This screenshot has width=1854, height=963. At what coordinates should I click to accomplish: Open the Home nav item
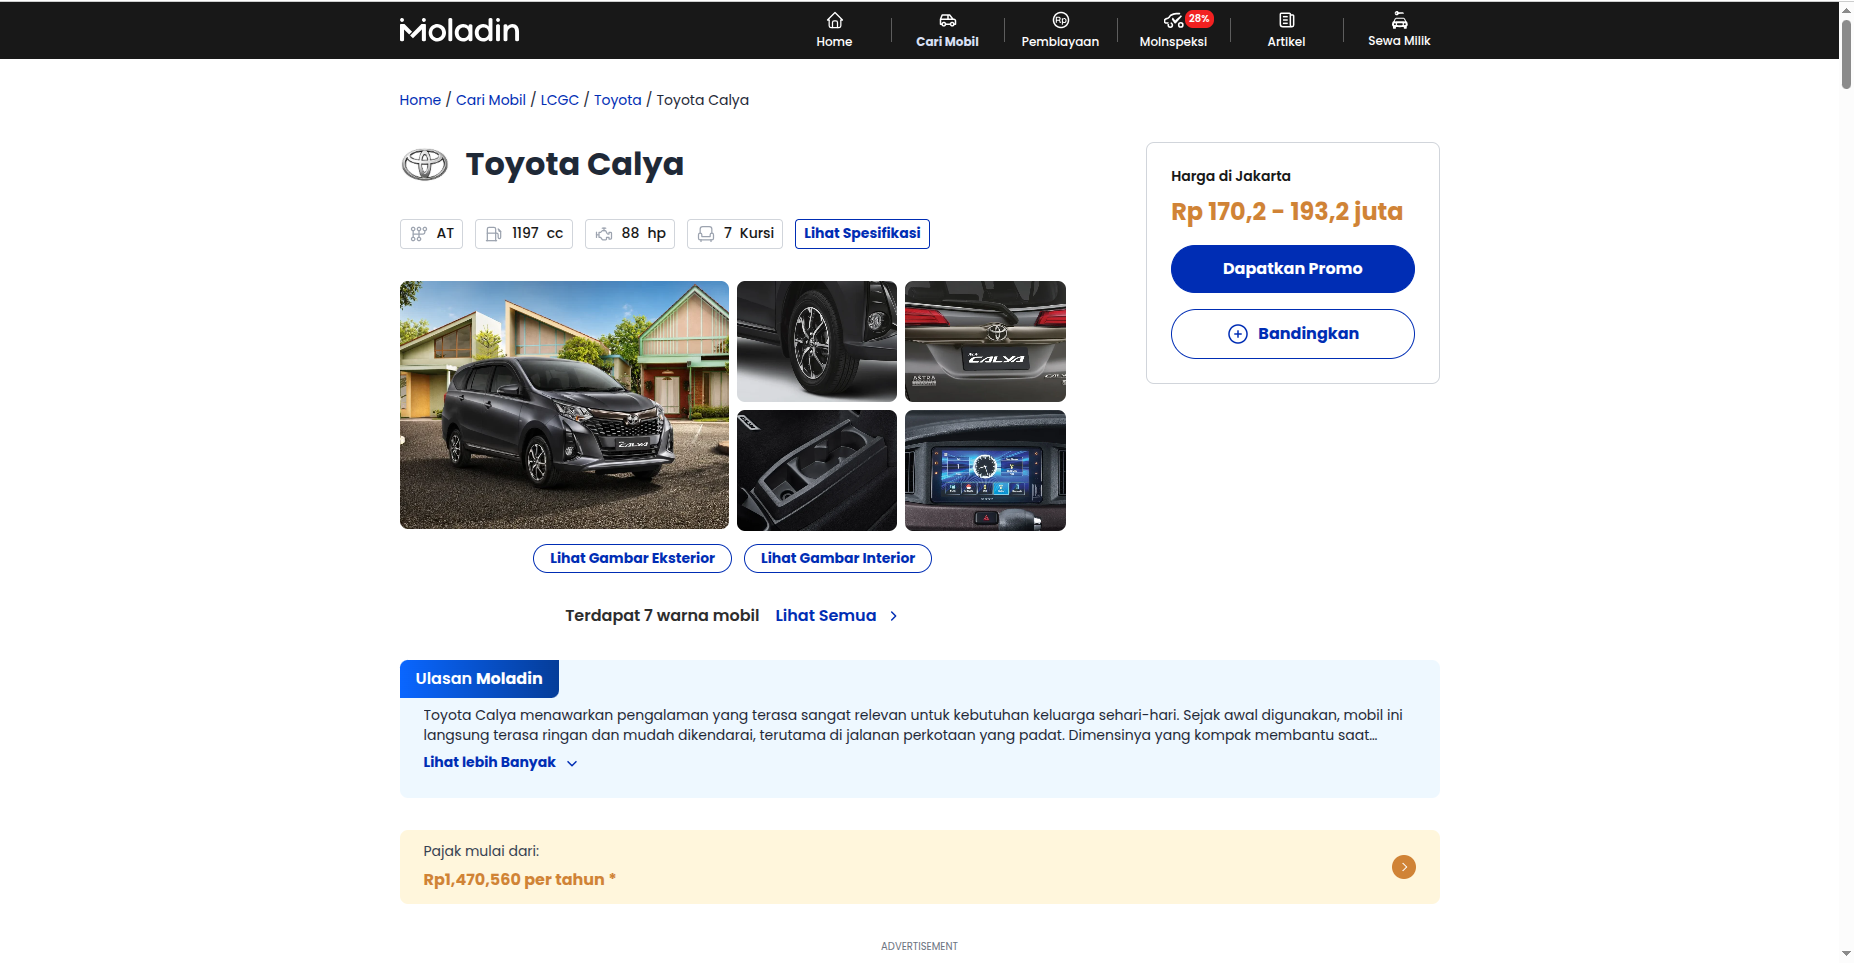coord(834,30)
